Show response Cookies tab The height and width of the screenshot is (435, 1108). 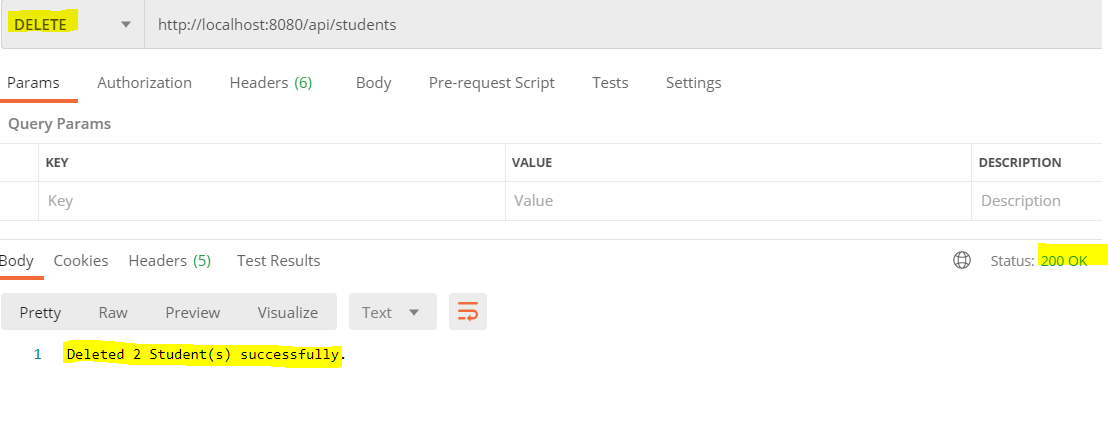tap(81, 260)
